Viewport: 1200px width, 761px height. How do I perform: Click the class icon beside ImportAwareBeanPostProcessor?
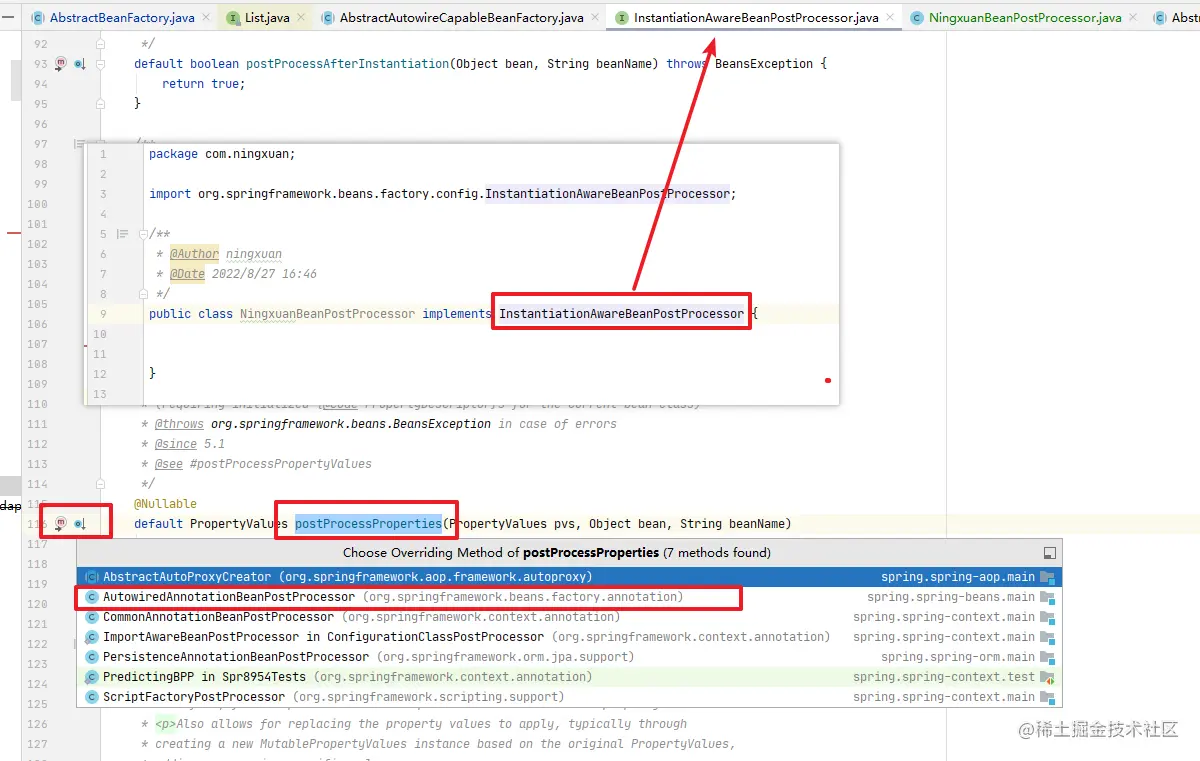[92, 637]
